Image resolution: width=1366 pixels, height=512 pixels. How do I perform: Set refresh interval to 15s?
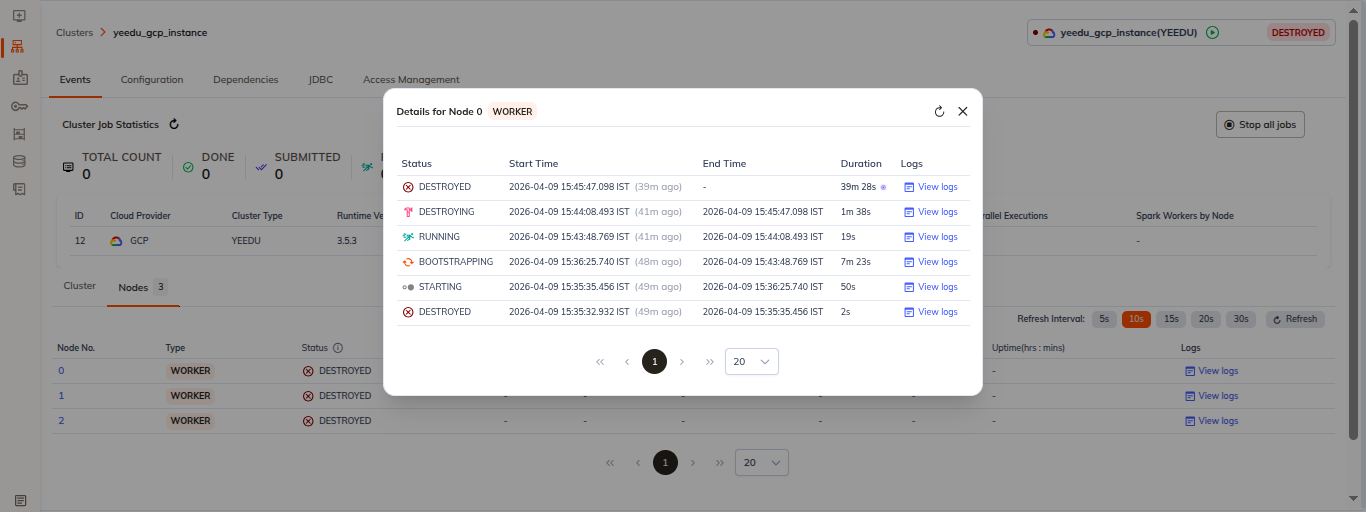pos(1171,319)
